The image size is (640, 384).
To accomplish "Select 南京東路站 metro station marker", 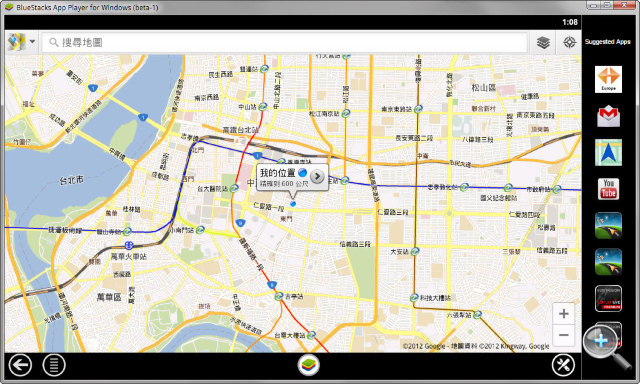I will click(418, 109).
